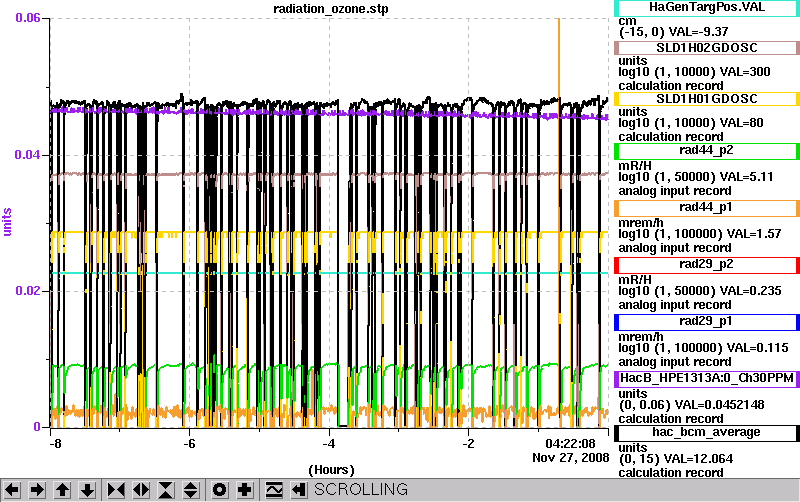Click the 04:22:08 timestamp on the time axis
Viewport: 800px width, 502px height.
coord(570,443)
